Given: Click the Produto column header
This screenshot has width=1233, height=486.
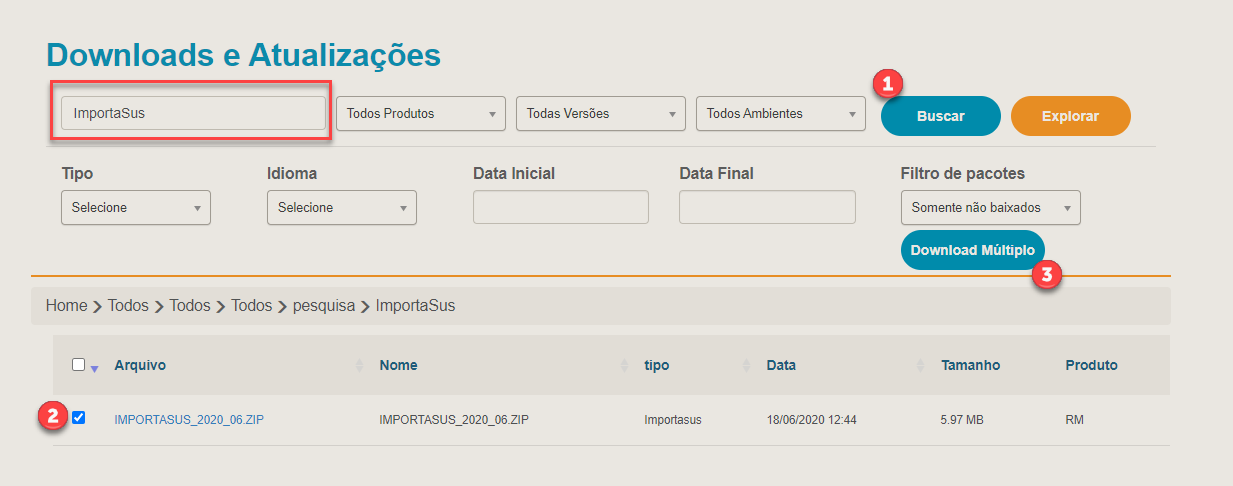Looking at the screenshot, I should [x=1091, y=365].
